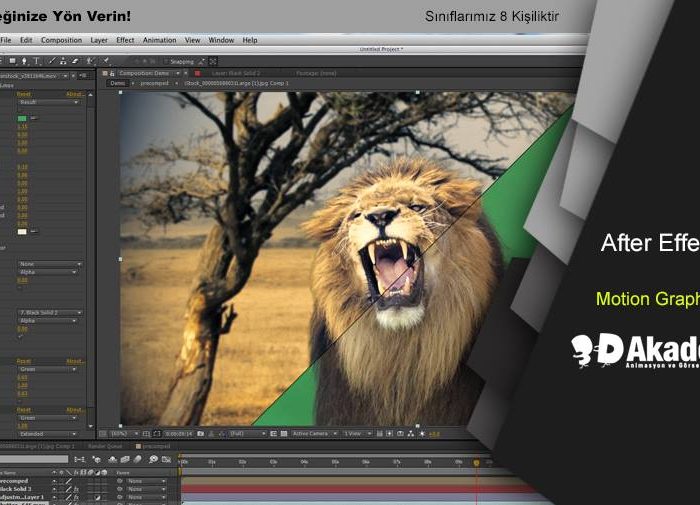Click the transparency grid icon in viewer

[x=283, y=434]
